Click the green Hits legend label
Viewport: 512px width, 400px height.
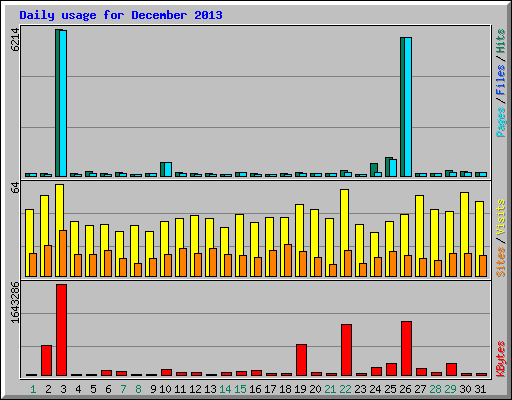[500, 41]
